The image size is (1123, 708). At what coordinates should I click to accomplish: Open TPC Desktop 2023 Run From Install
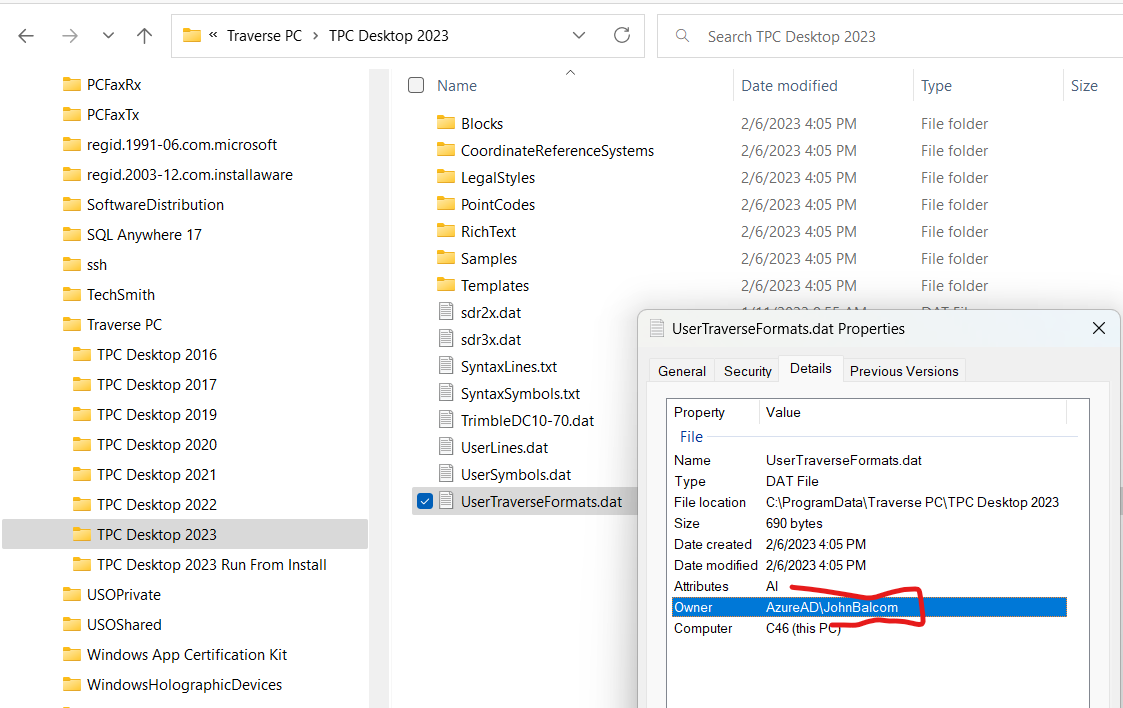coord(212,565)
